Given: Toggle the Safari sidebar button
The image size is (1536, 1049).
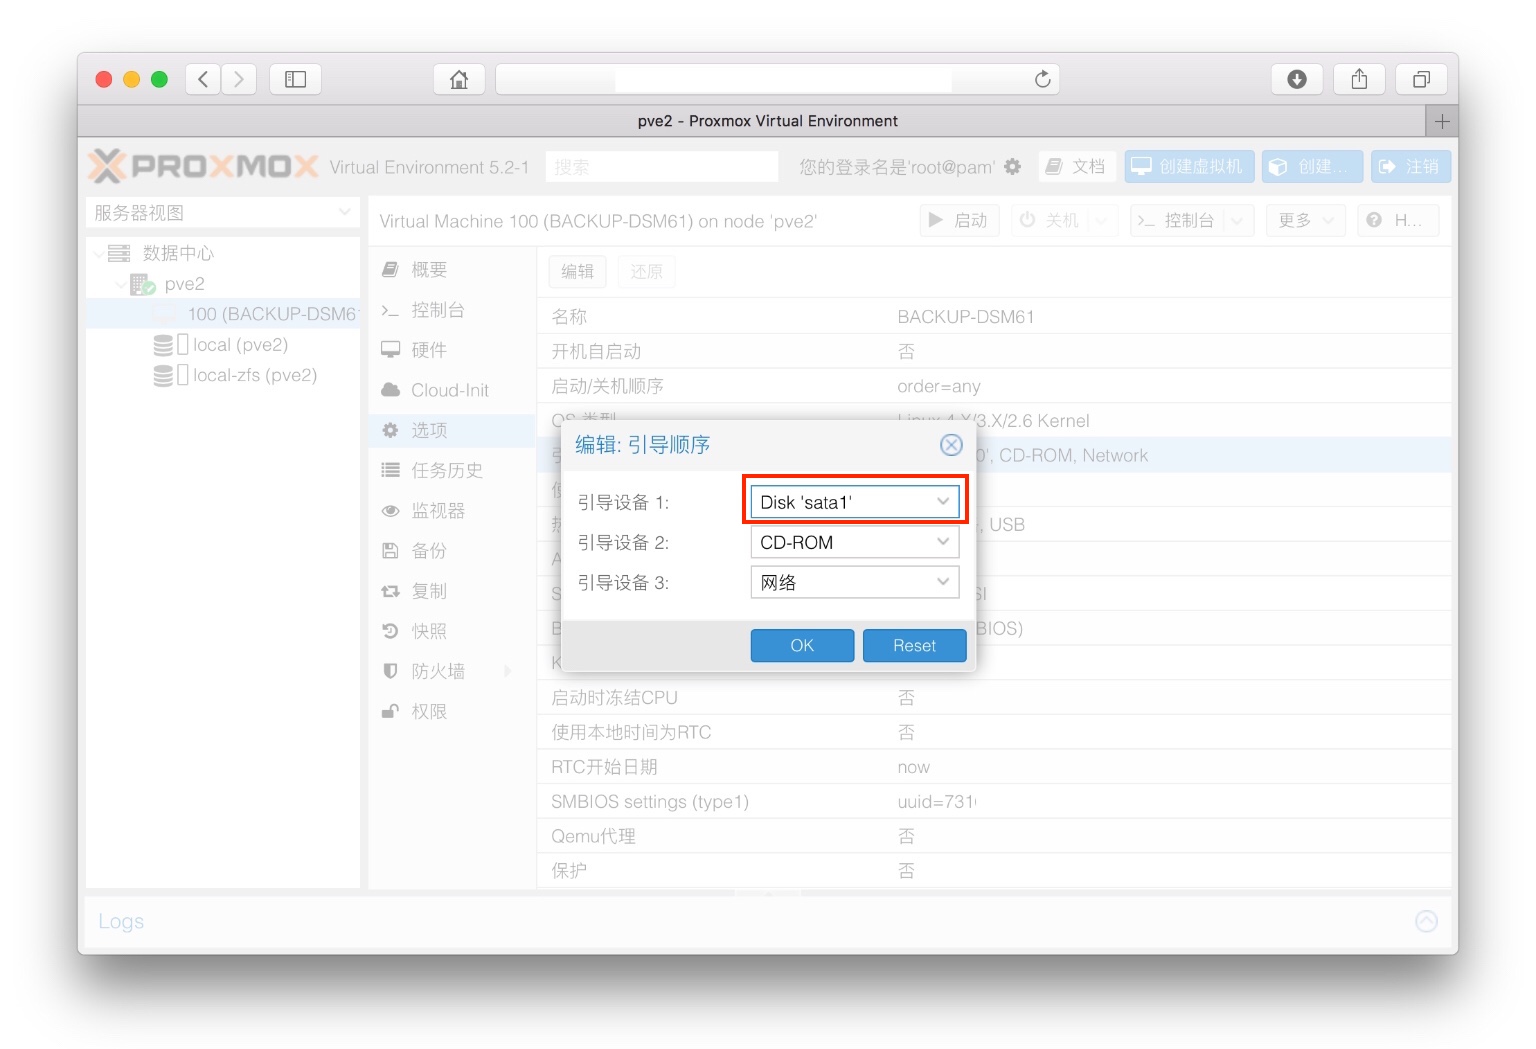Looking at the screenshot, I should [295, 79].
